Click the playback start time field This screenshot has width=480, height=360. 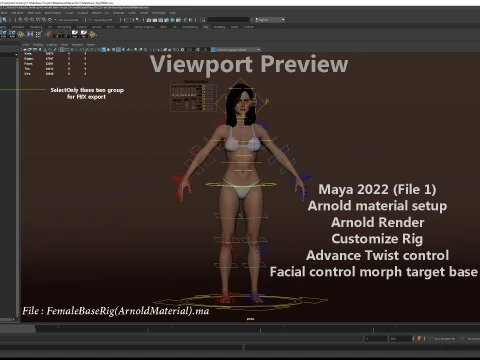(375, 338)
